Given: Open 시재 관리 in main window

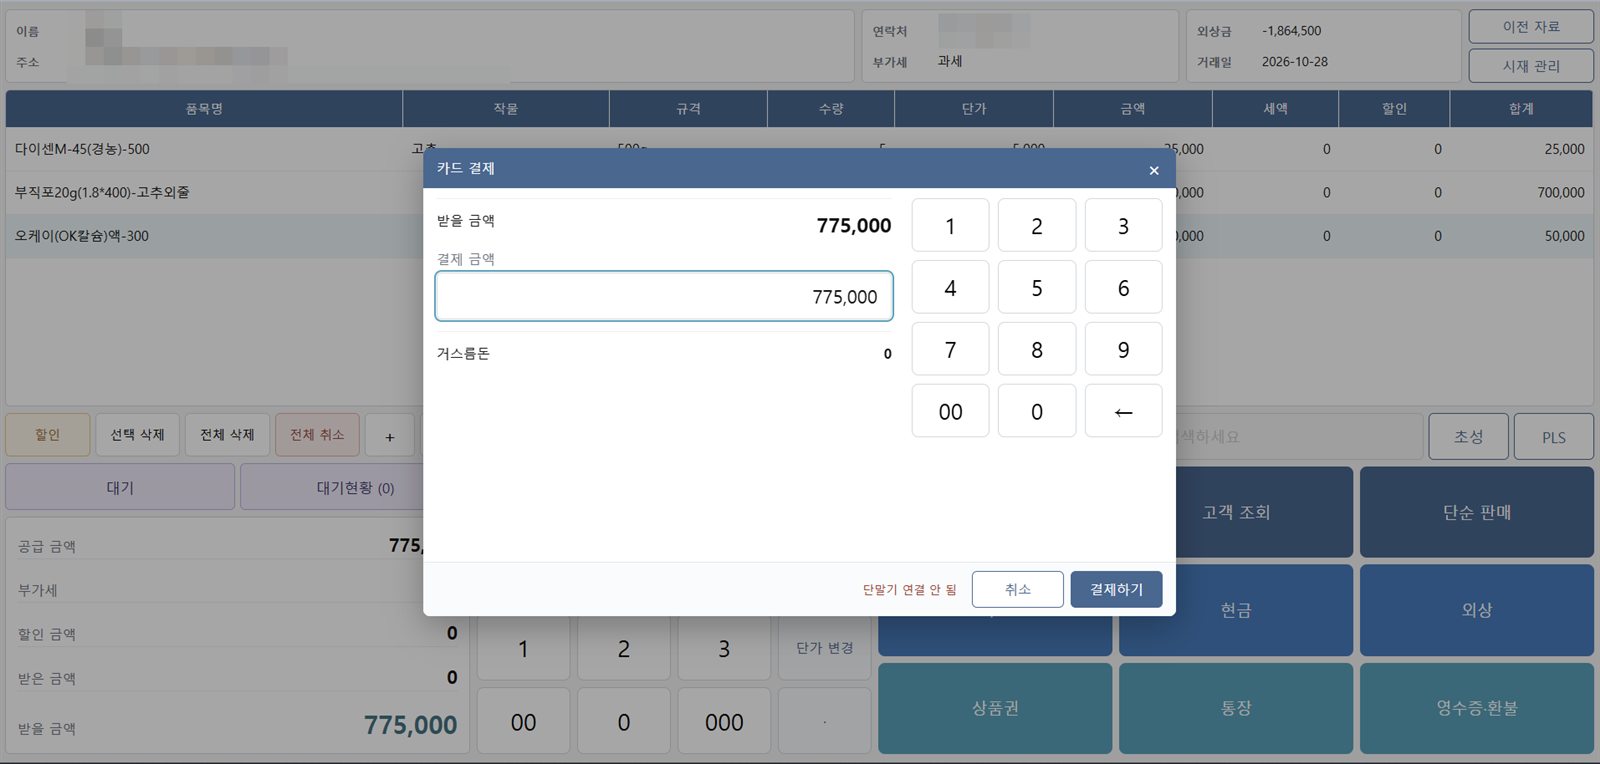Looking at the screenshot, I should [1531, 66].
